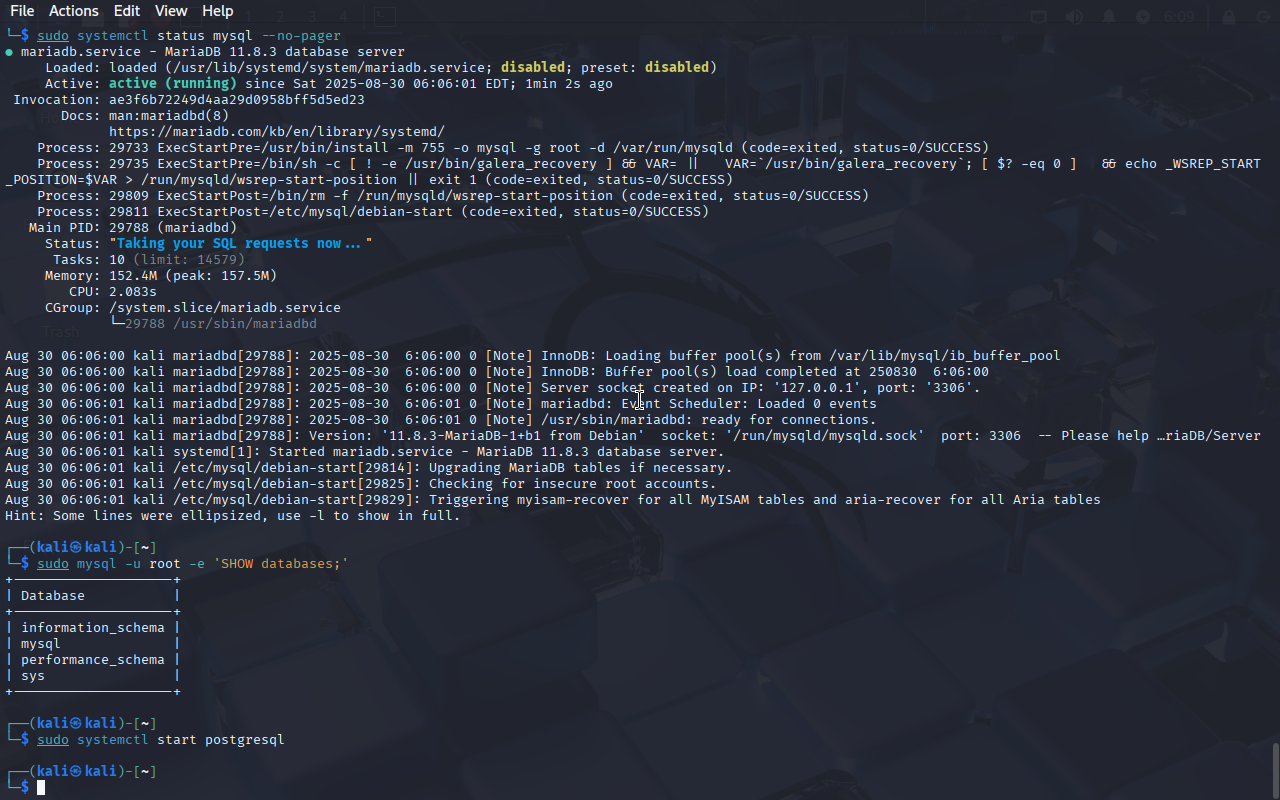Click the terminal window icon in the panel
This screenshot has height=800, width=1280.
click(x=385, y=16)
